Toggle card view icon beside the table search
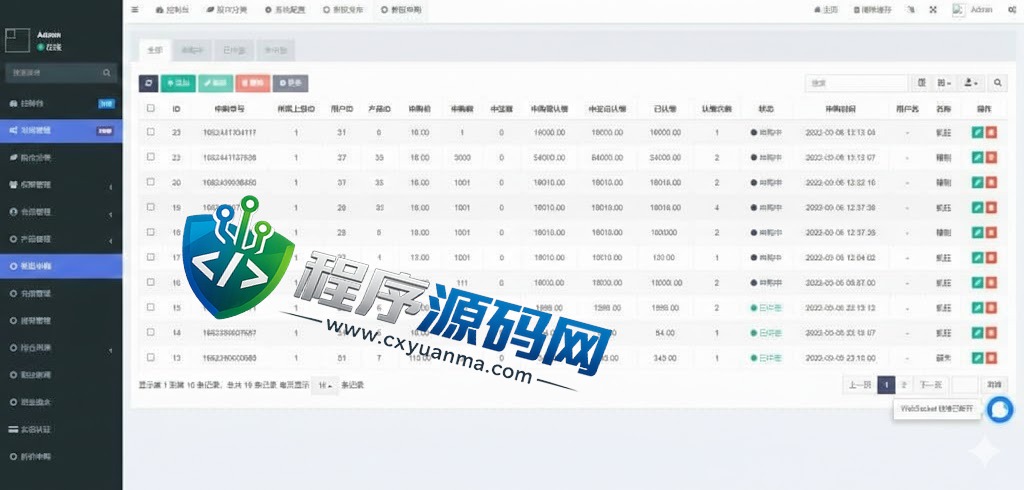The width and height of the screenshot is (1024, 490). (x=922, y=83)
